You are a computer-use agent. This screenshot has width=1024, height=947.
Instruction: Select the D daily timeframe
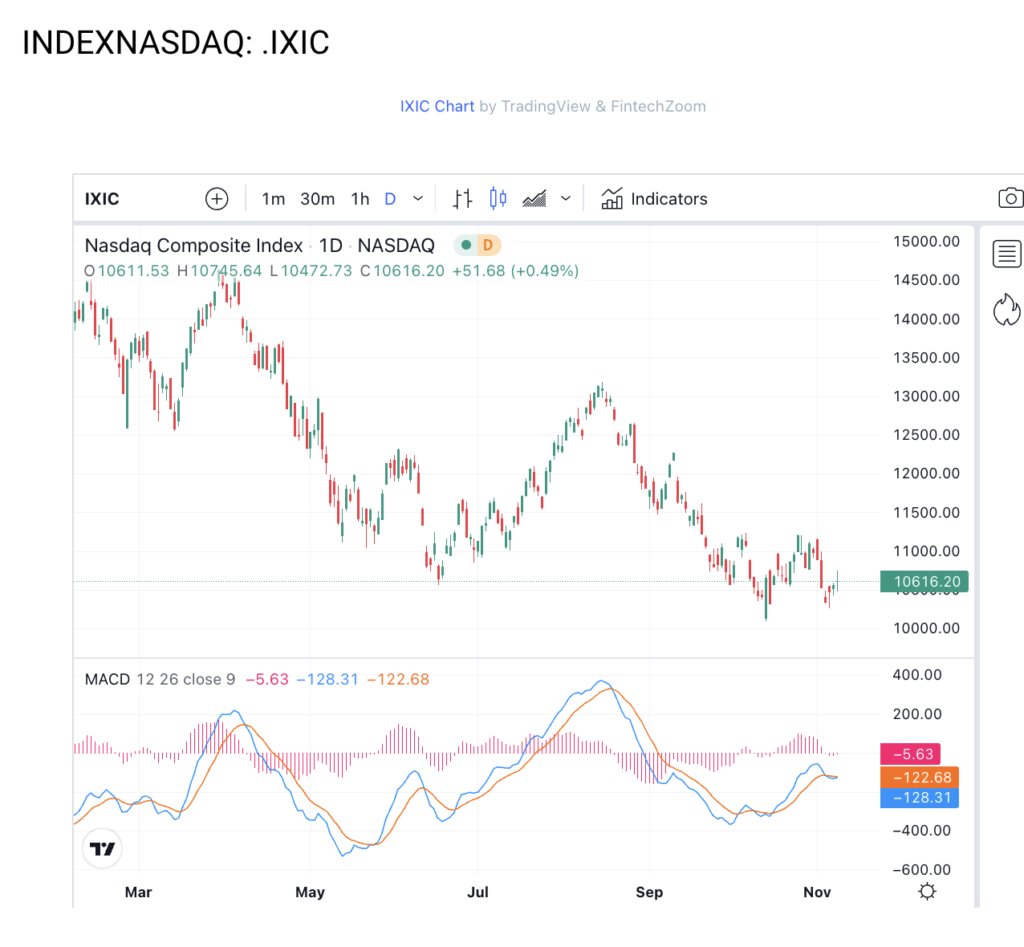[390, 199]
